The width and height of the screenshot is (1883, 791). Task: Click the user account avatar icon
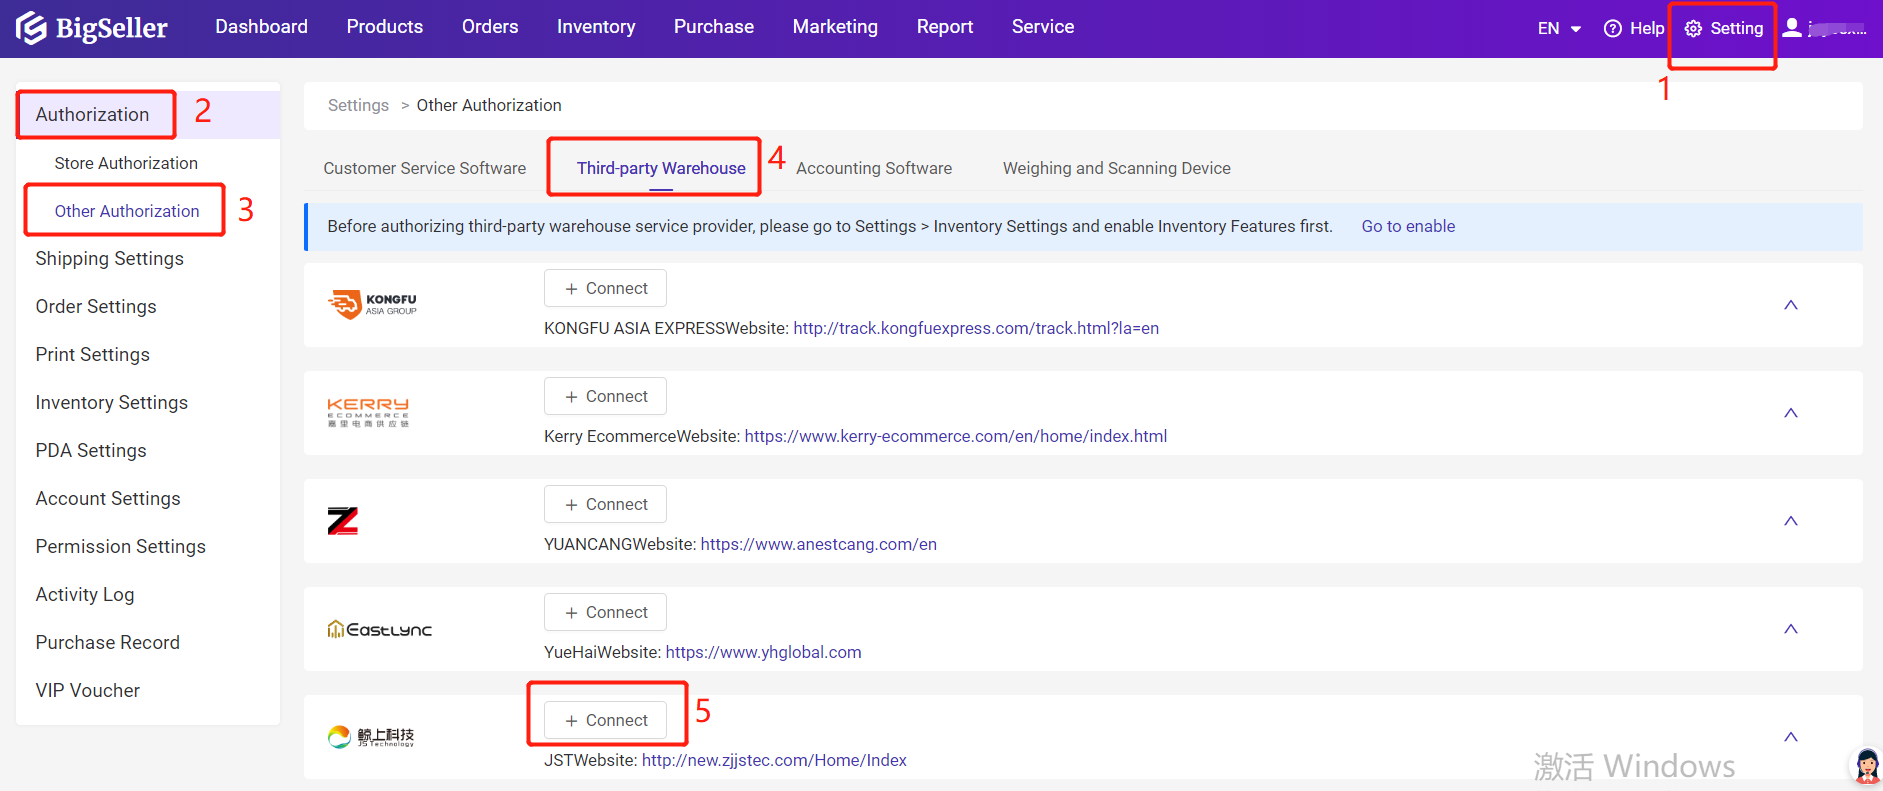click(1792, 28)
